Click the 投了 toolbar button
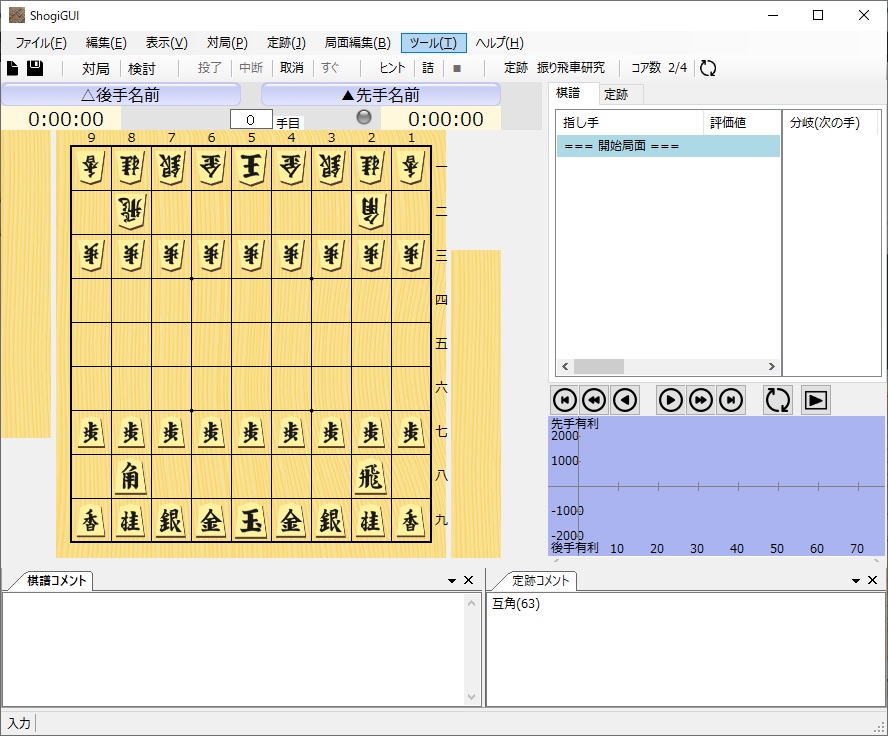 (x=210, y=68)
